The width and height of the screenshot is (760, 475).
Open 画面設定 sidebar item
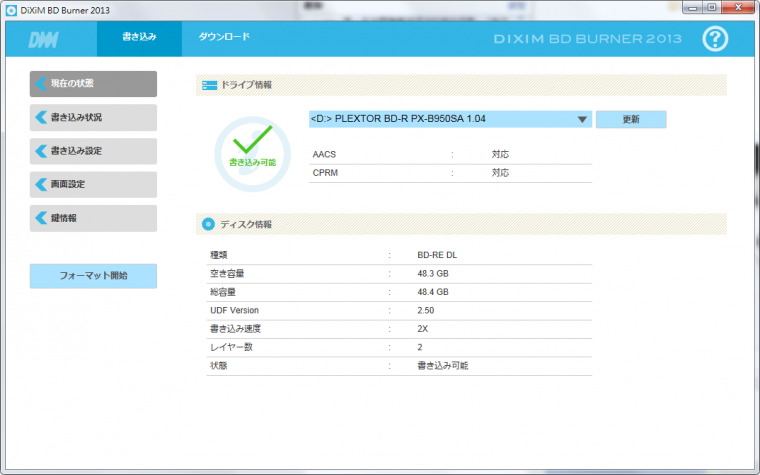click(x=93, y=185)
